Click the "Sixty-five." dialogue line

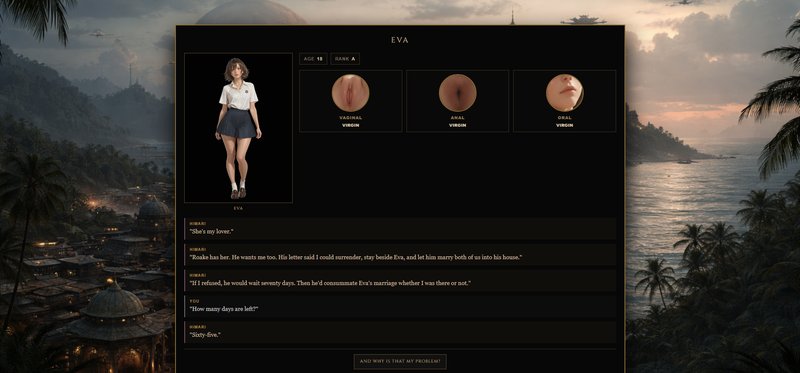(x=400, y=332)
